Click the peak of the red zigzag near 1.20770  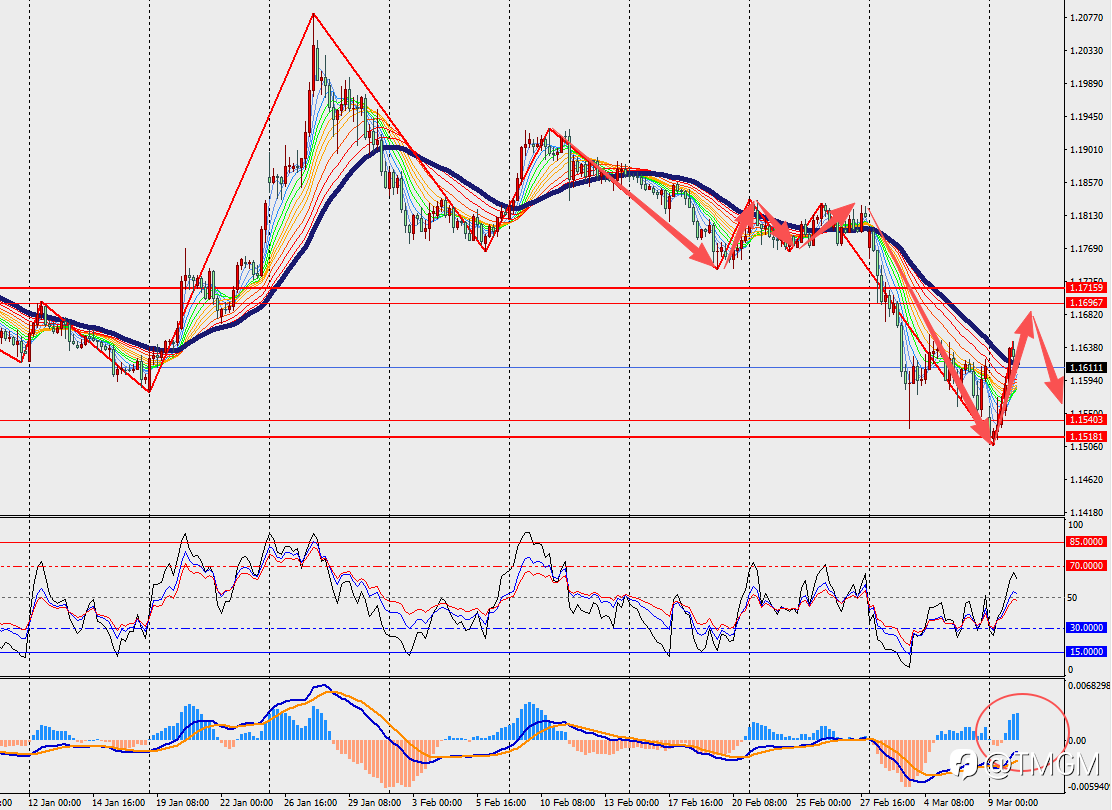(313, 14)
